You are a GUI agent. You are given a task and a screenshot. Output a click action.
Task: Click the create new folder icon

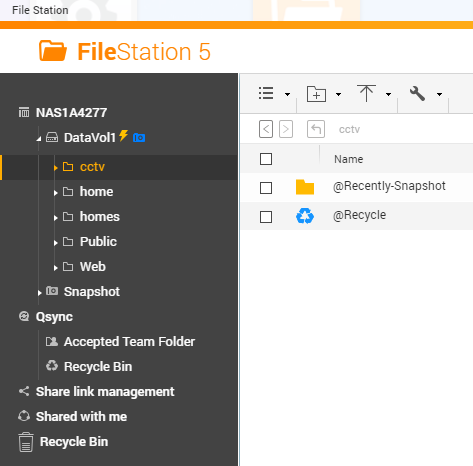click(x=316, y=94)
